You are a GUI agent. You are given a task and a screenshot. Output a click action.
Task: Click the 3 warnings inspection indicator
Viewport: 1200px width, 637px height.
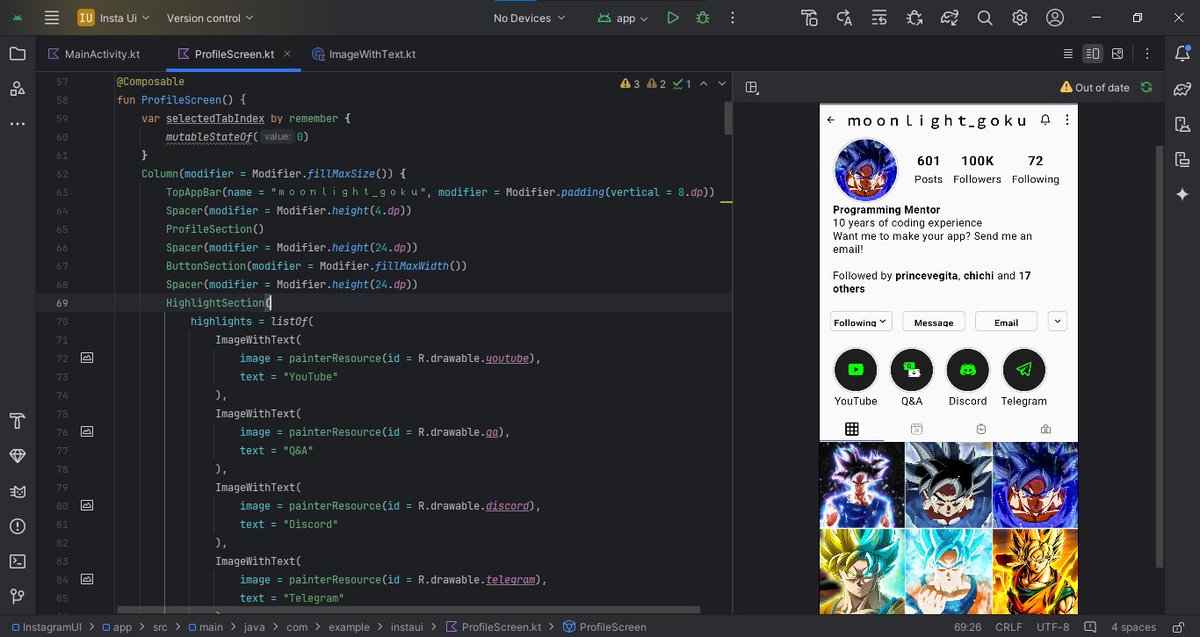click(630, 84)
